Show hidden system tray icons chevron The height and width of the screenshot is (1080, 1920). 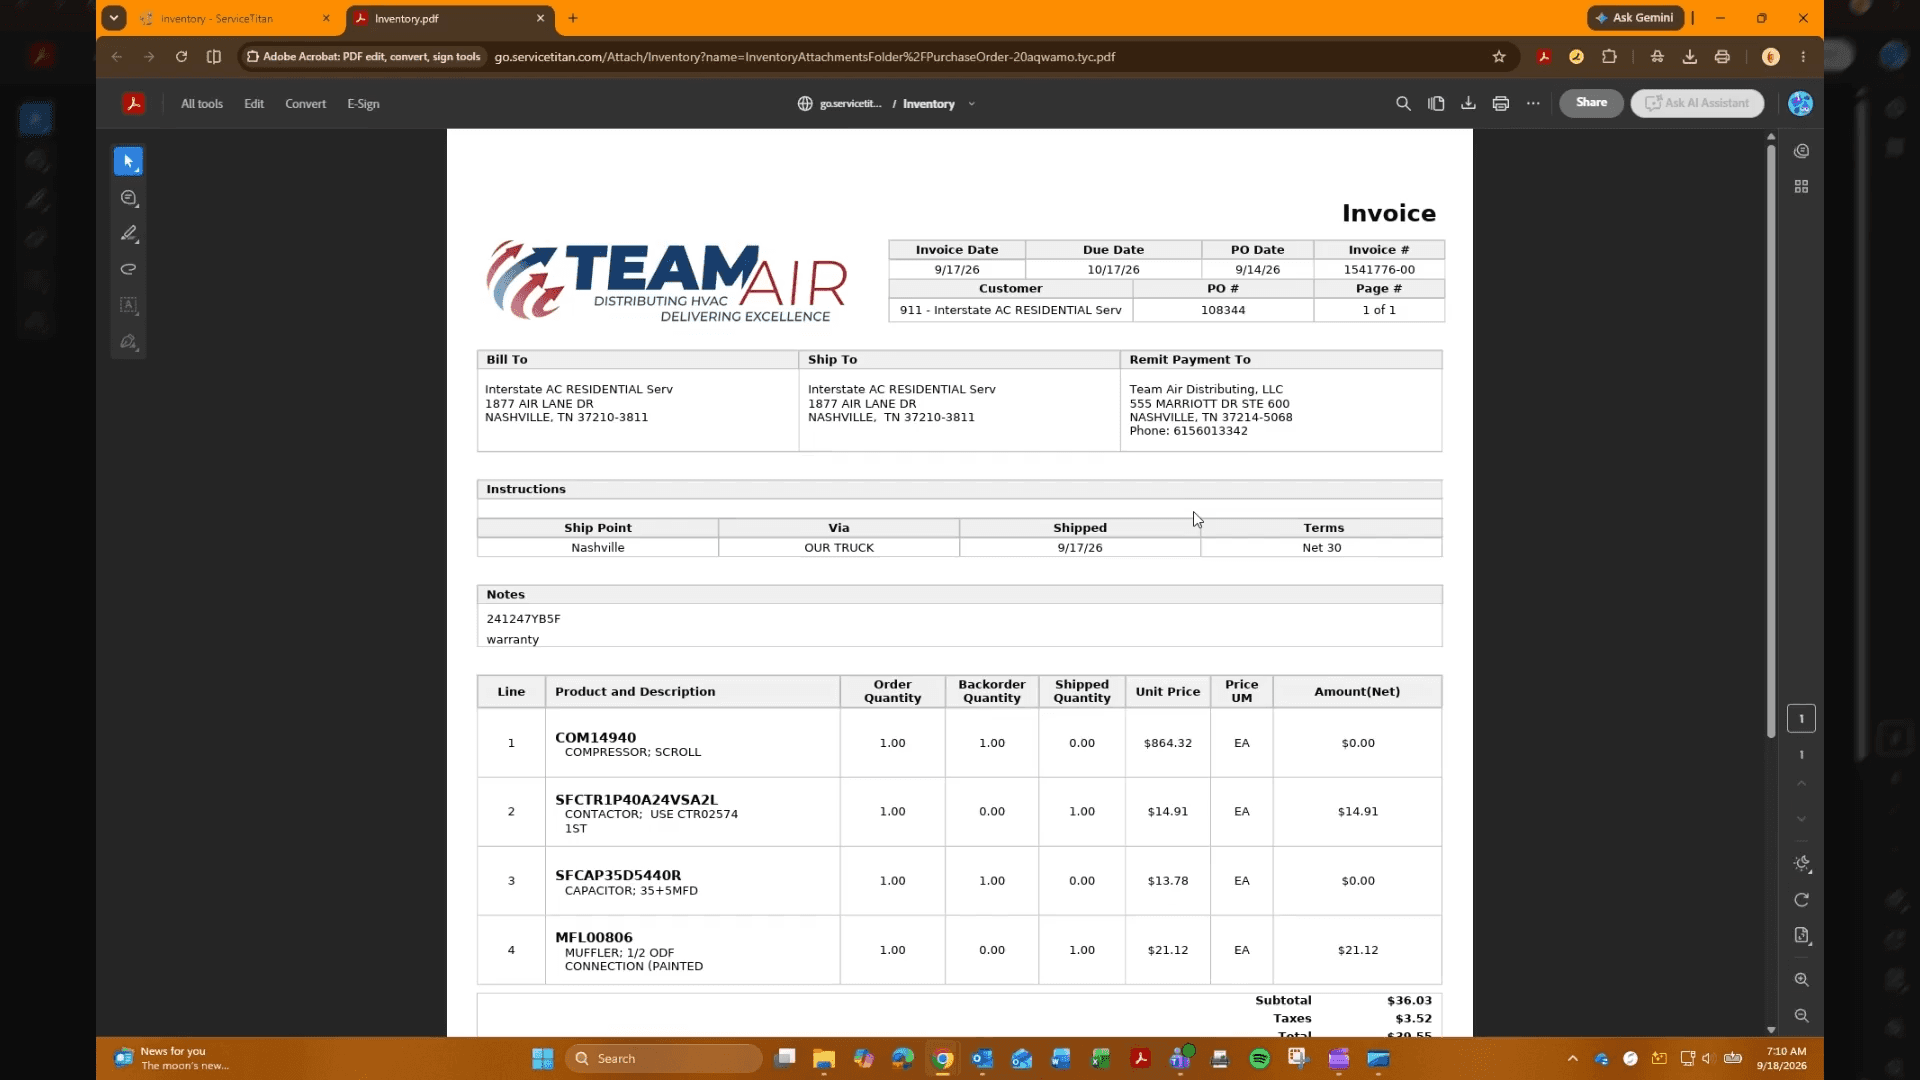[1572, 1058]
